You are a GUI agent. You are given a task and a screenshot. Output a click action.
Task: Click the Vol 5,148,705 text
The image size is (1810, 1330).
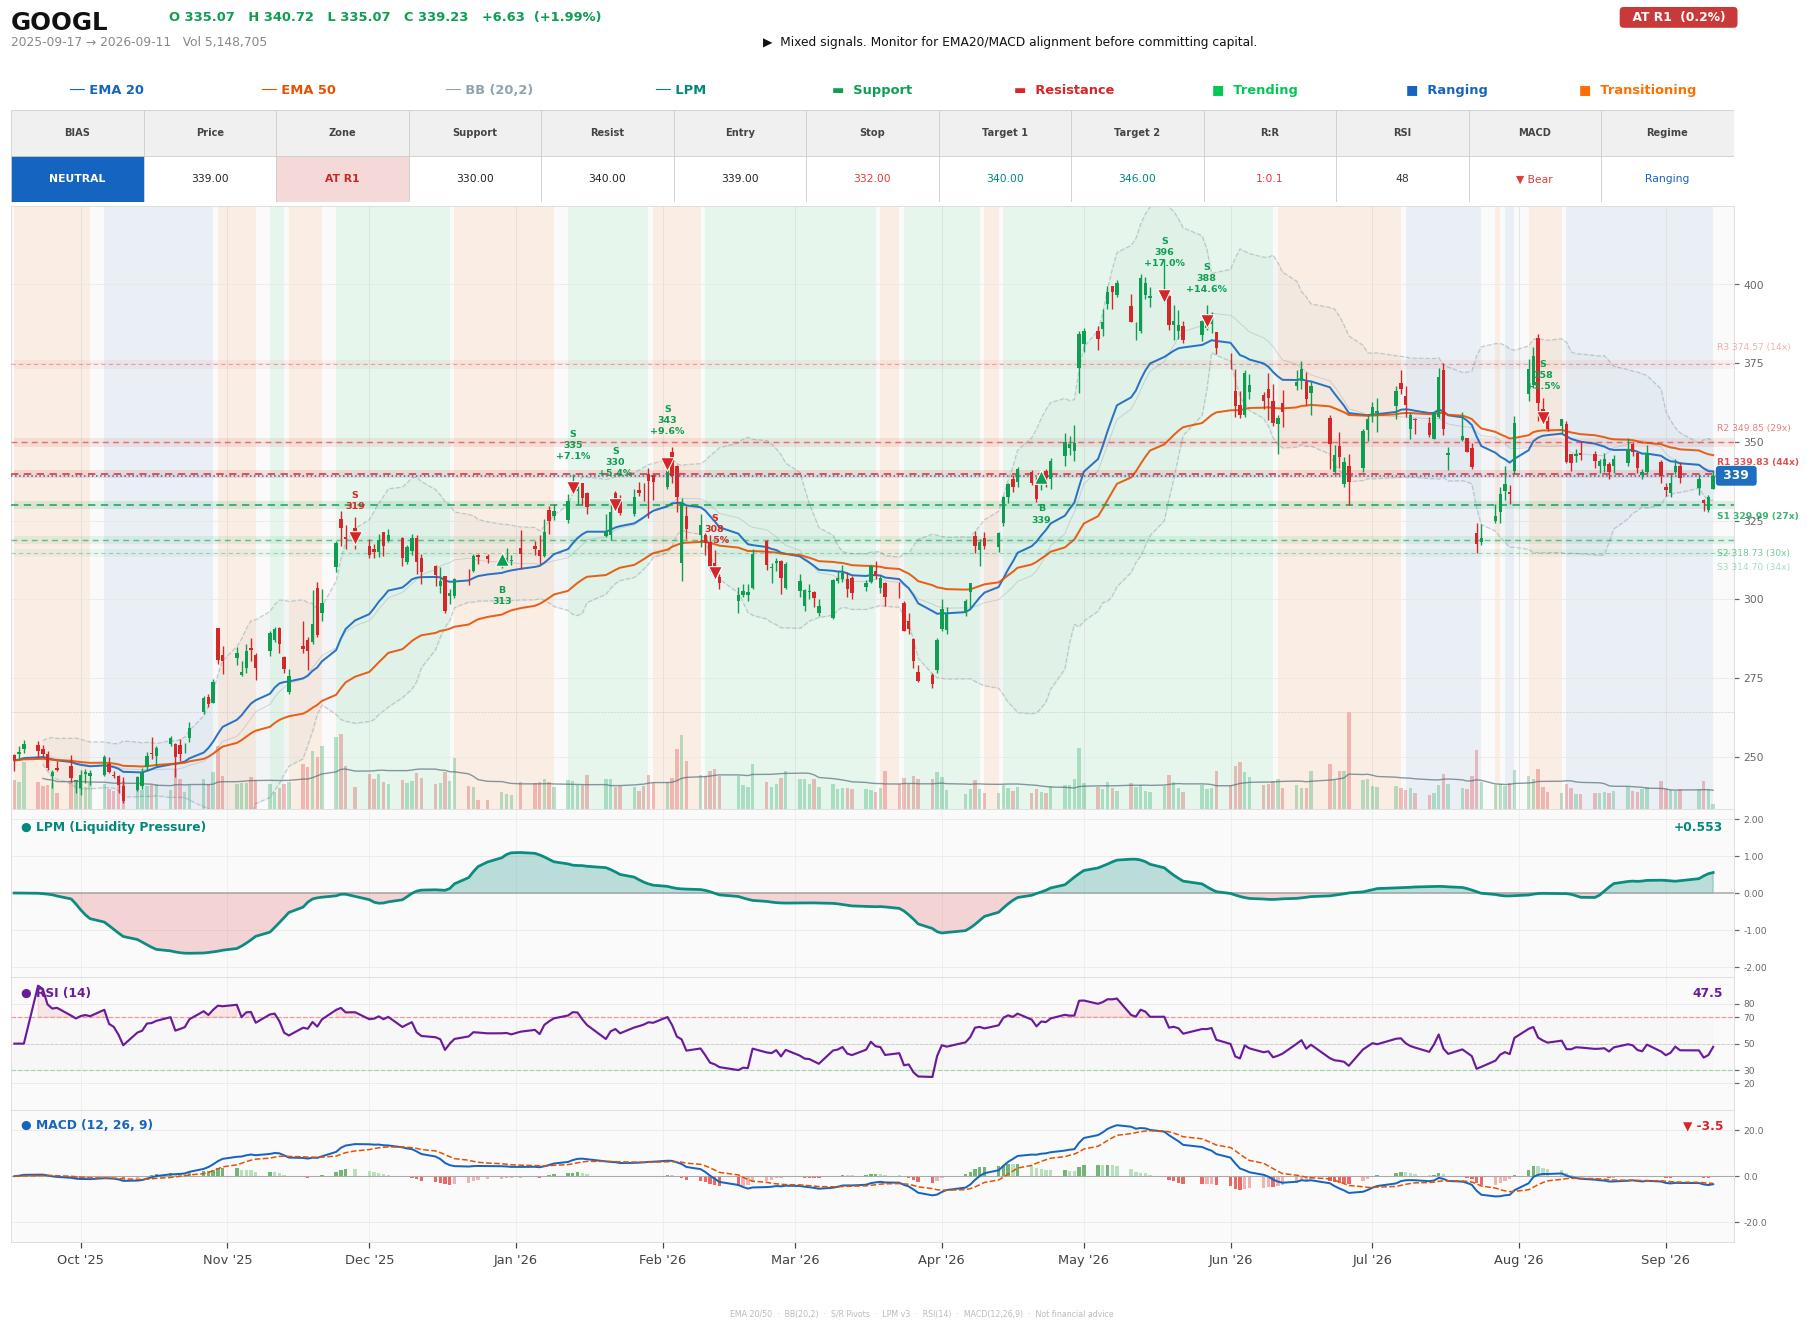pos(225,42)
